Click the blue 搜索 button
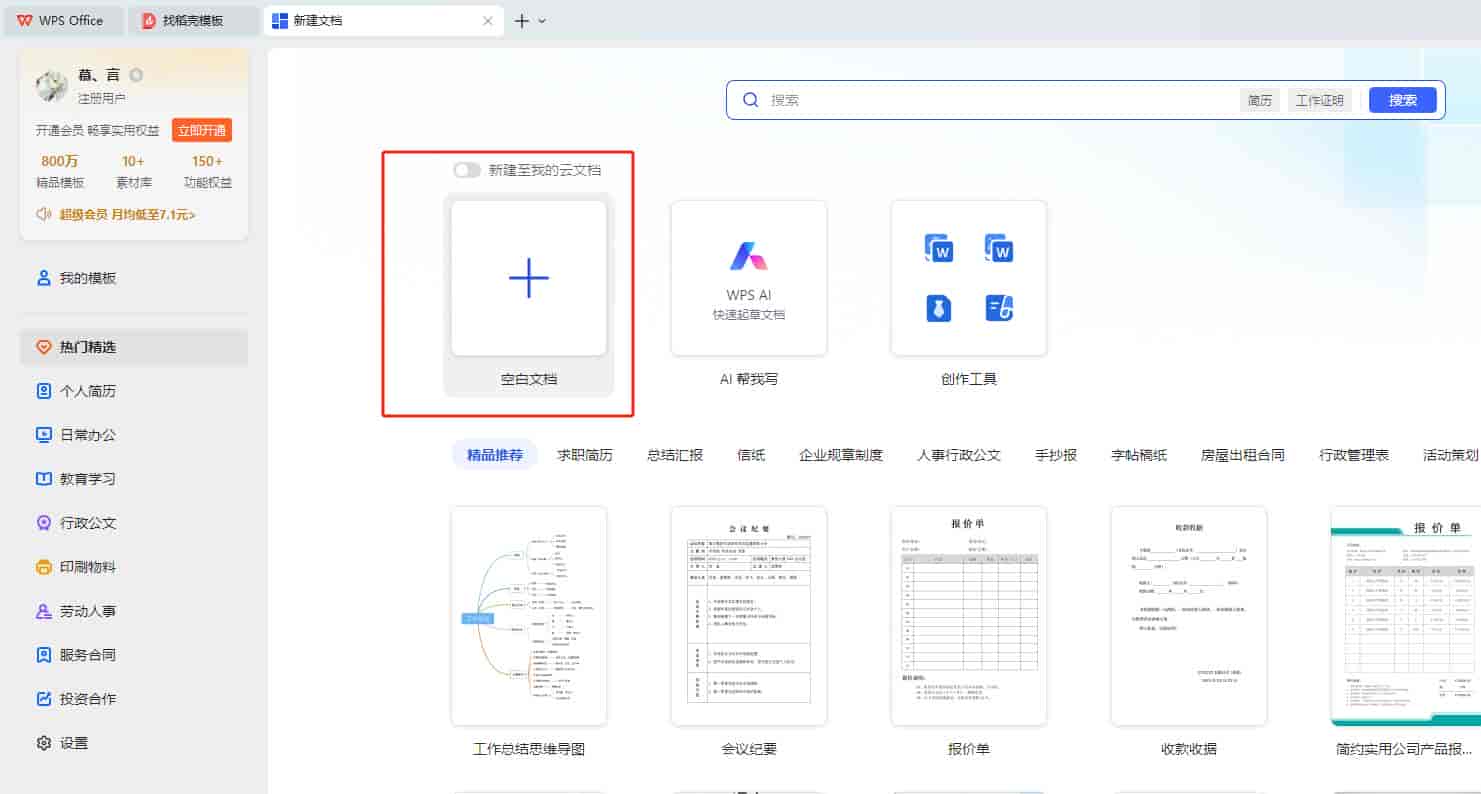This screenshot has height=794, width=1481. tap(1403, 100)
